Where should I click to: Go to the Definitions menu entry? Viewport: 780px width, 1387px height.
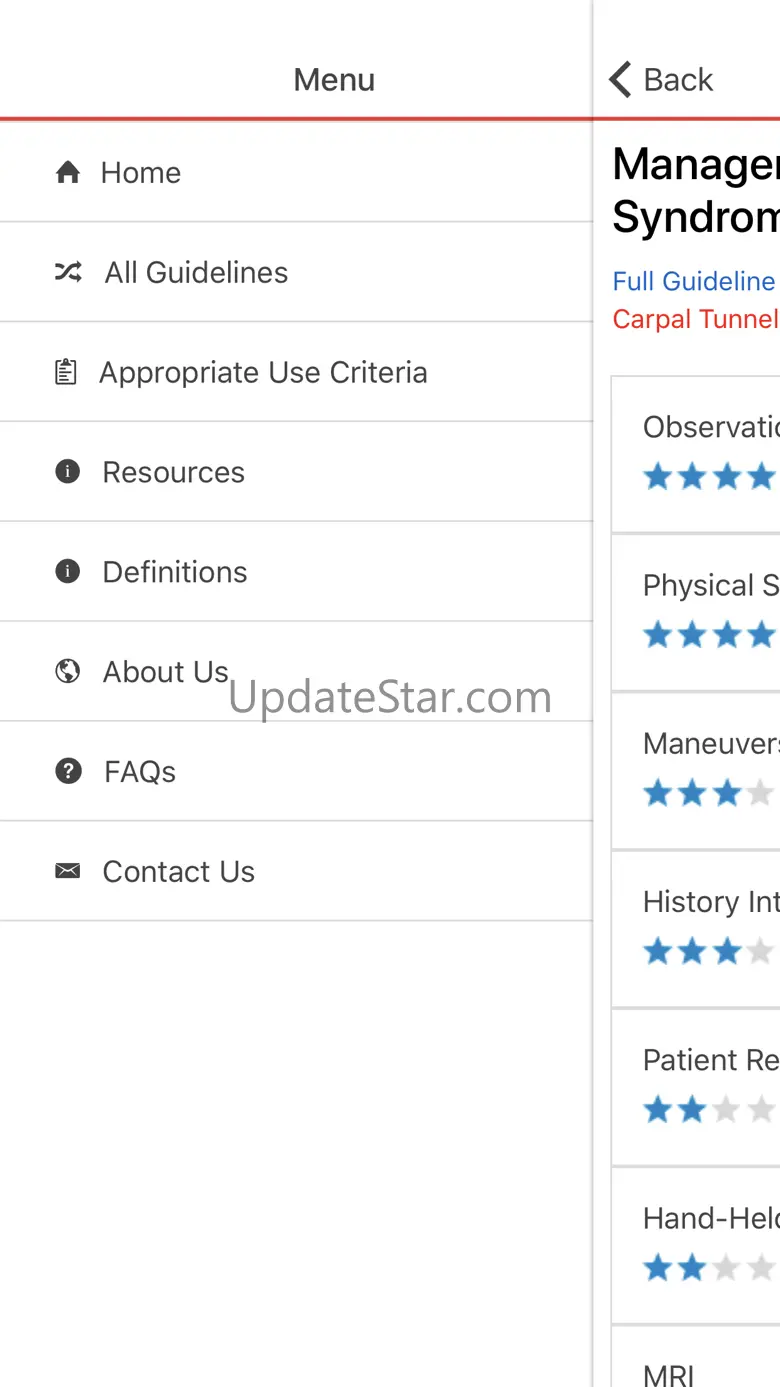tap(175, 572)
